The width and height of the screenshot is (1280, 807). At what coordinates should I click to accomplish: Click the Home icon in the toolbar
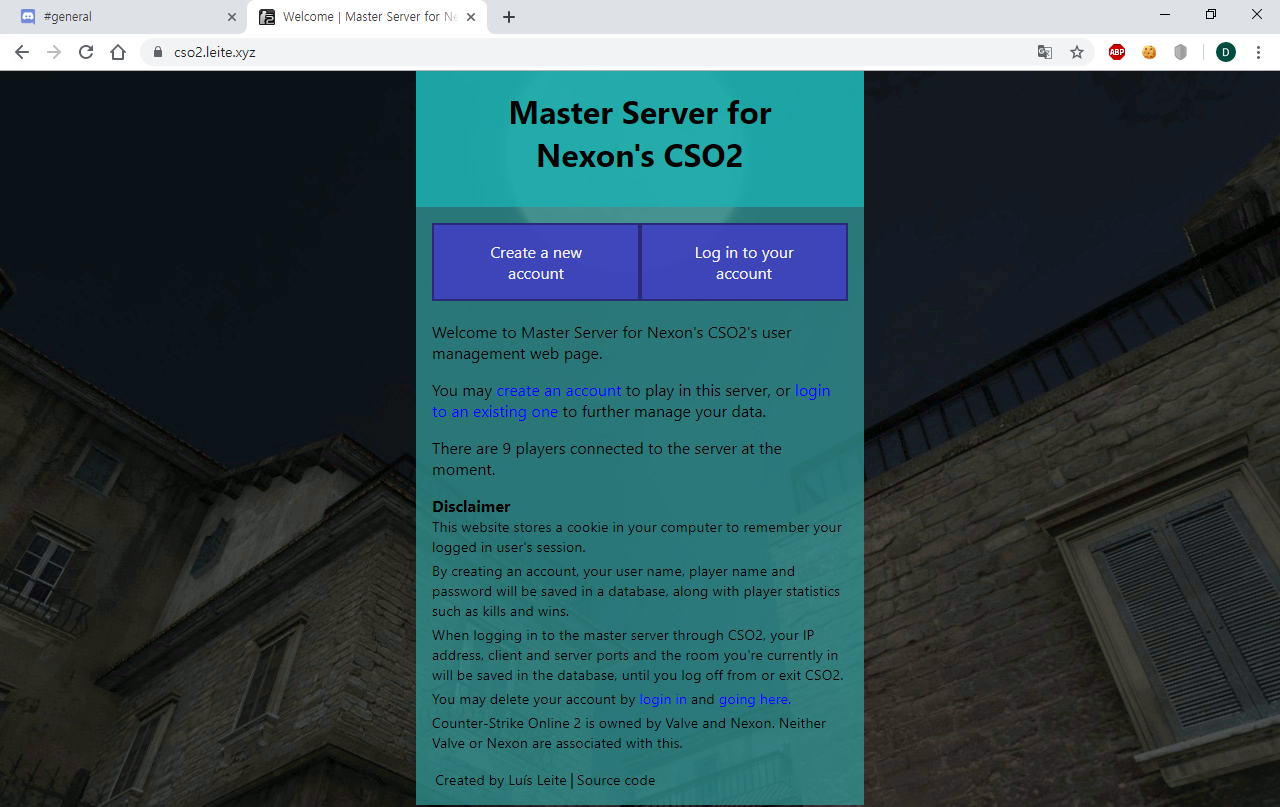click(x=118, y=51)
